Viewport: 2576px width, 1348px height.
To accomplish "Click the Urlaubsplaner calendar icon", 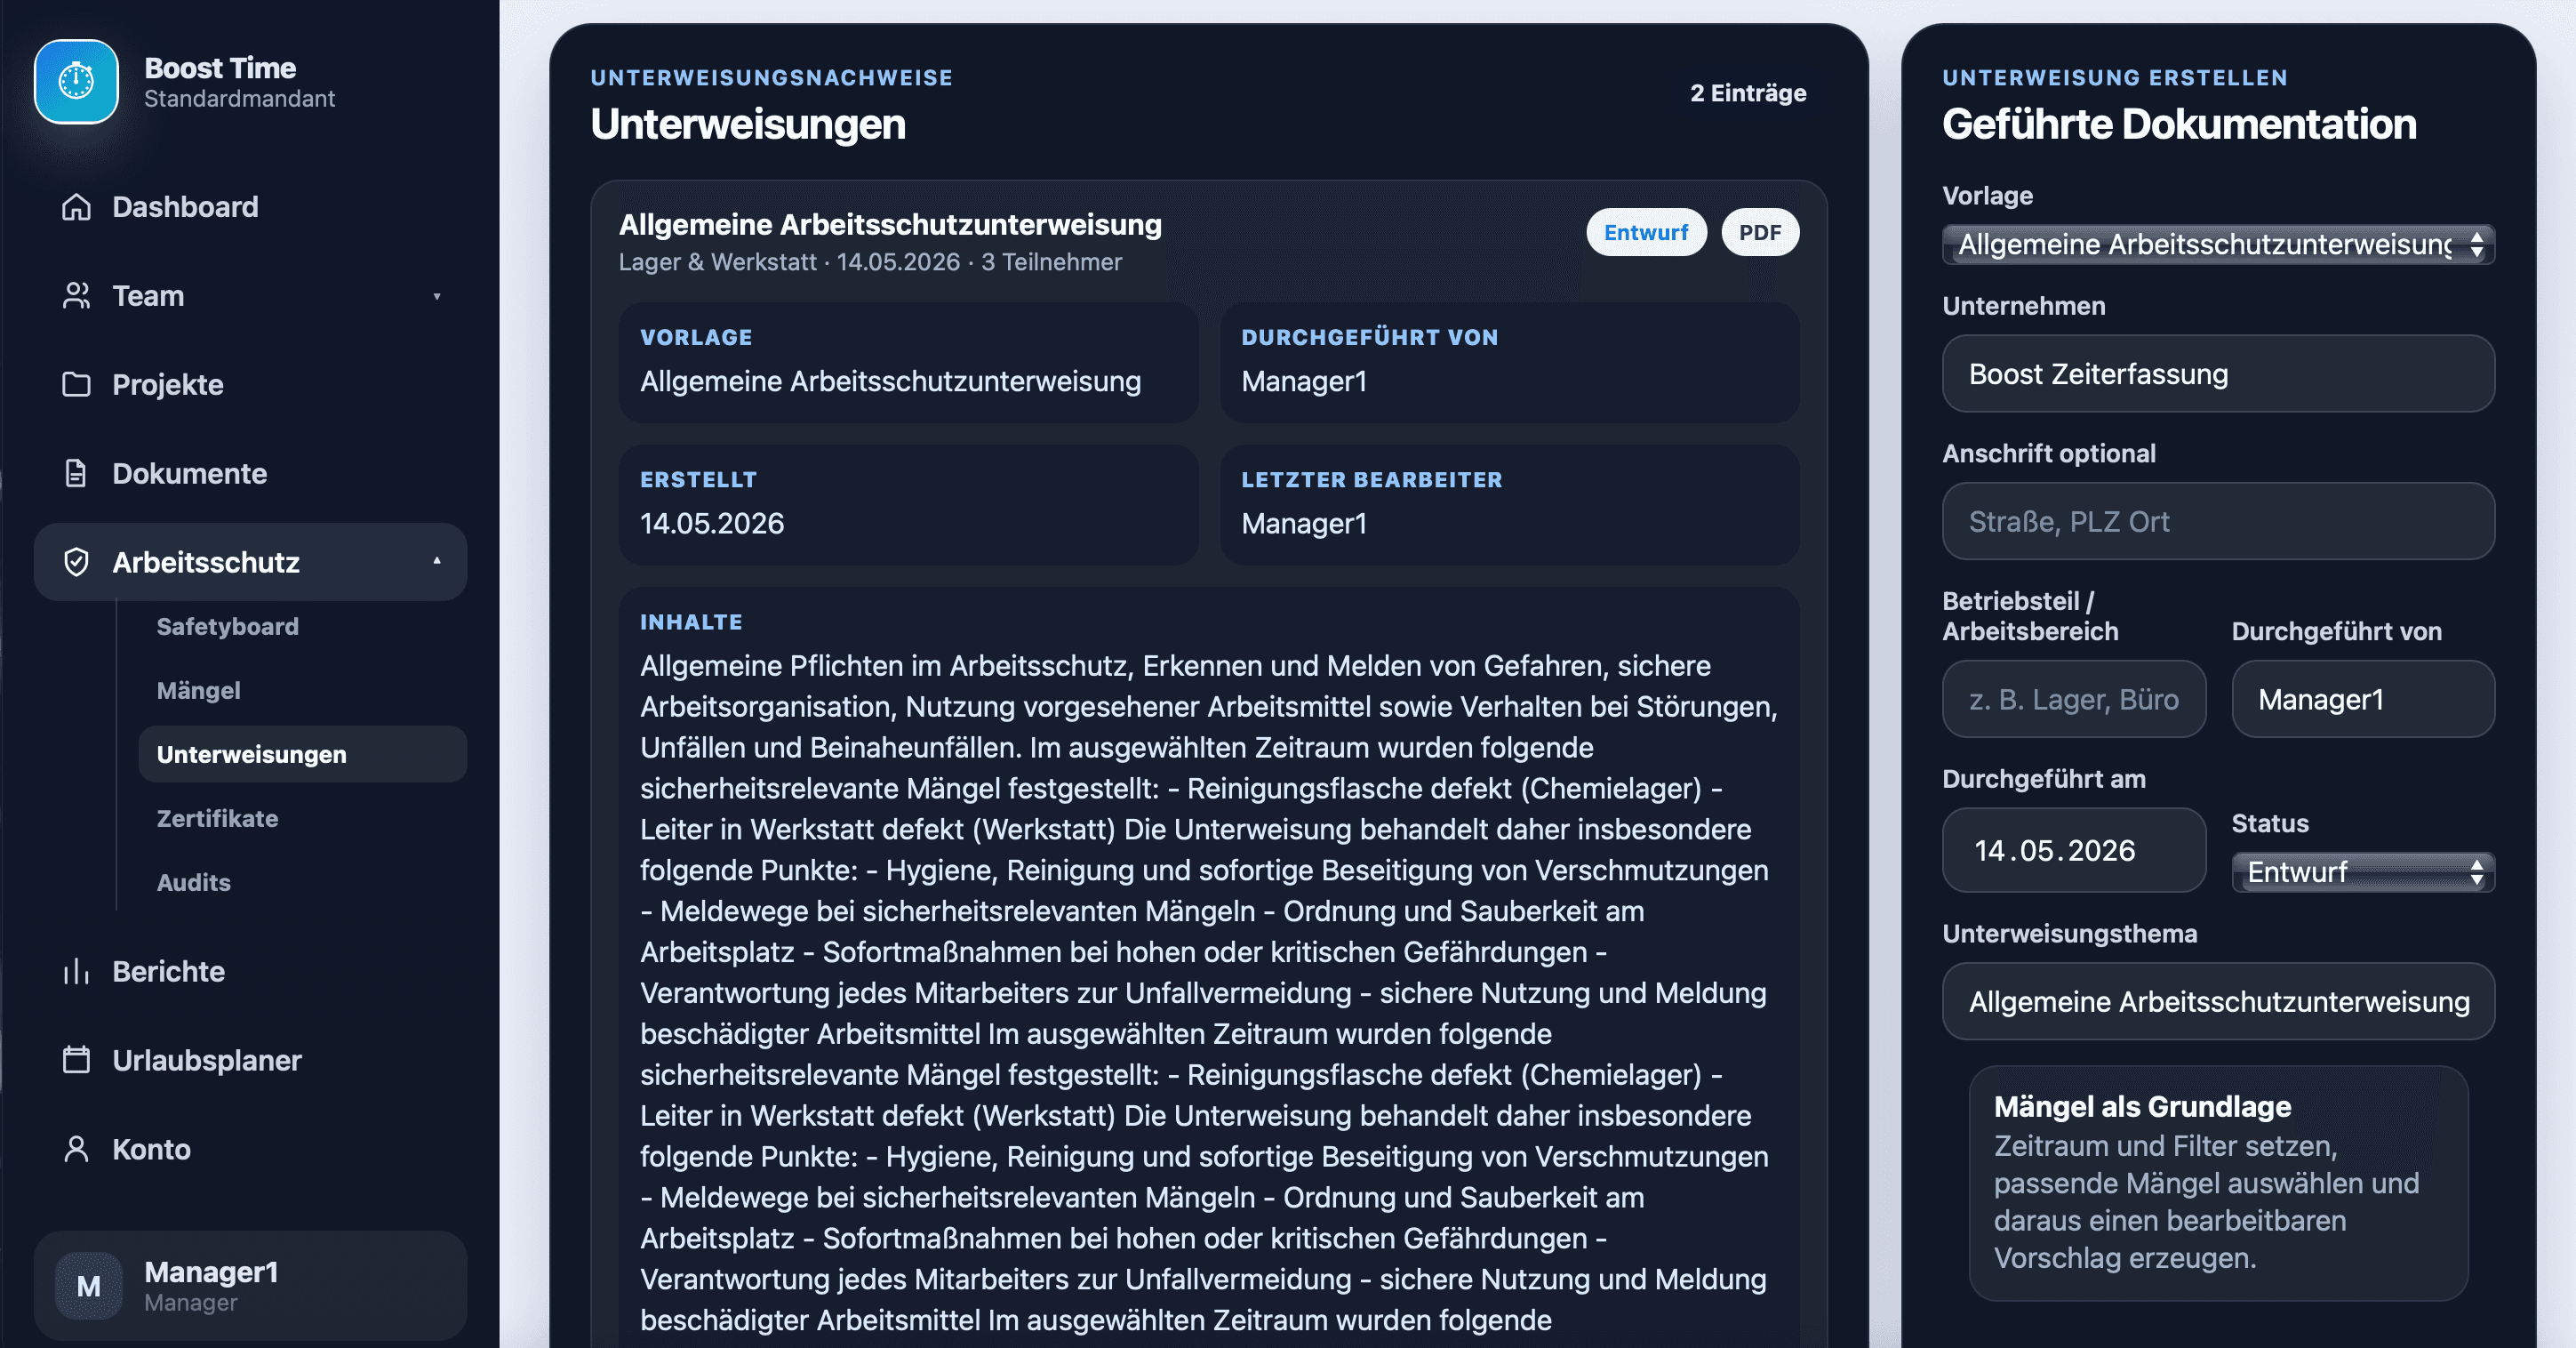I will pos(76,1060).
